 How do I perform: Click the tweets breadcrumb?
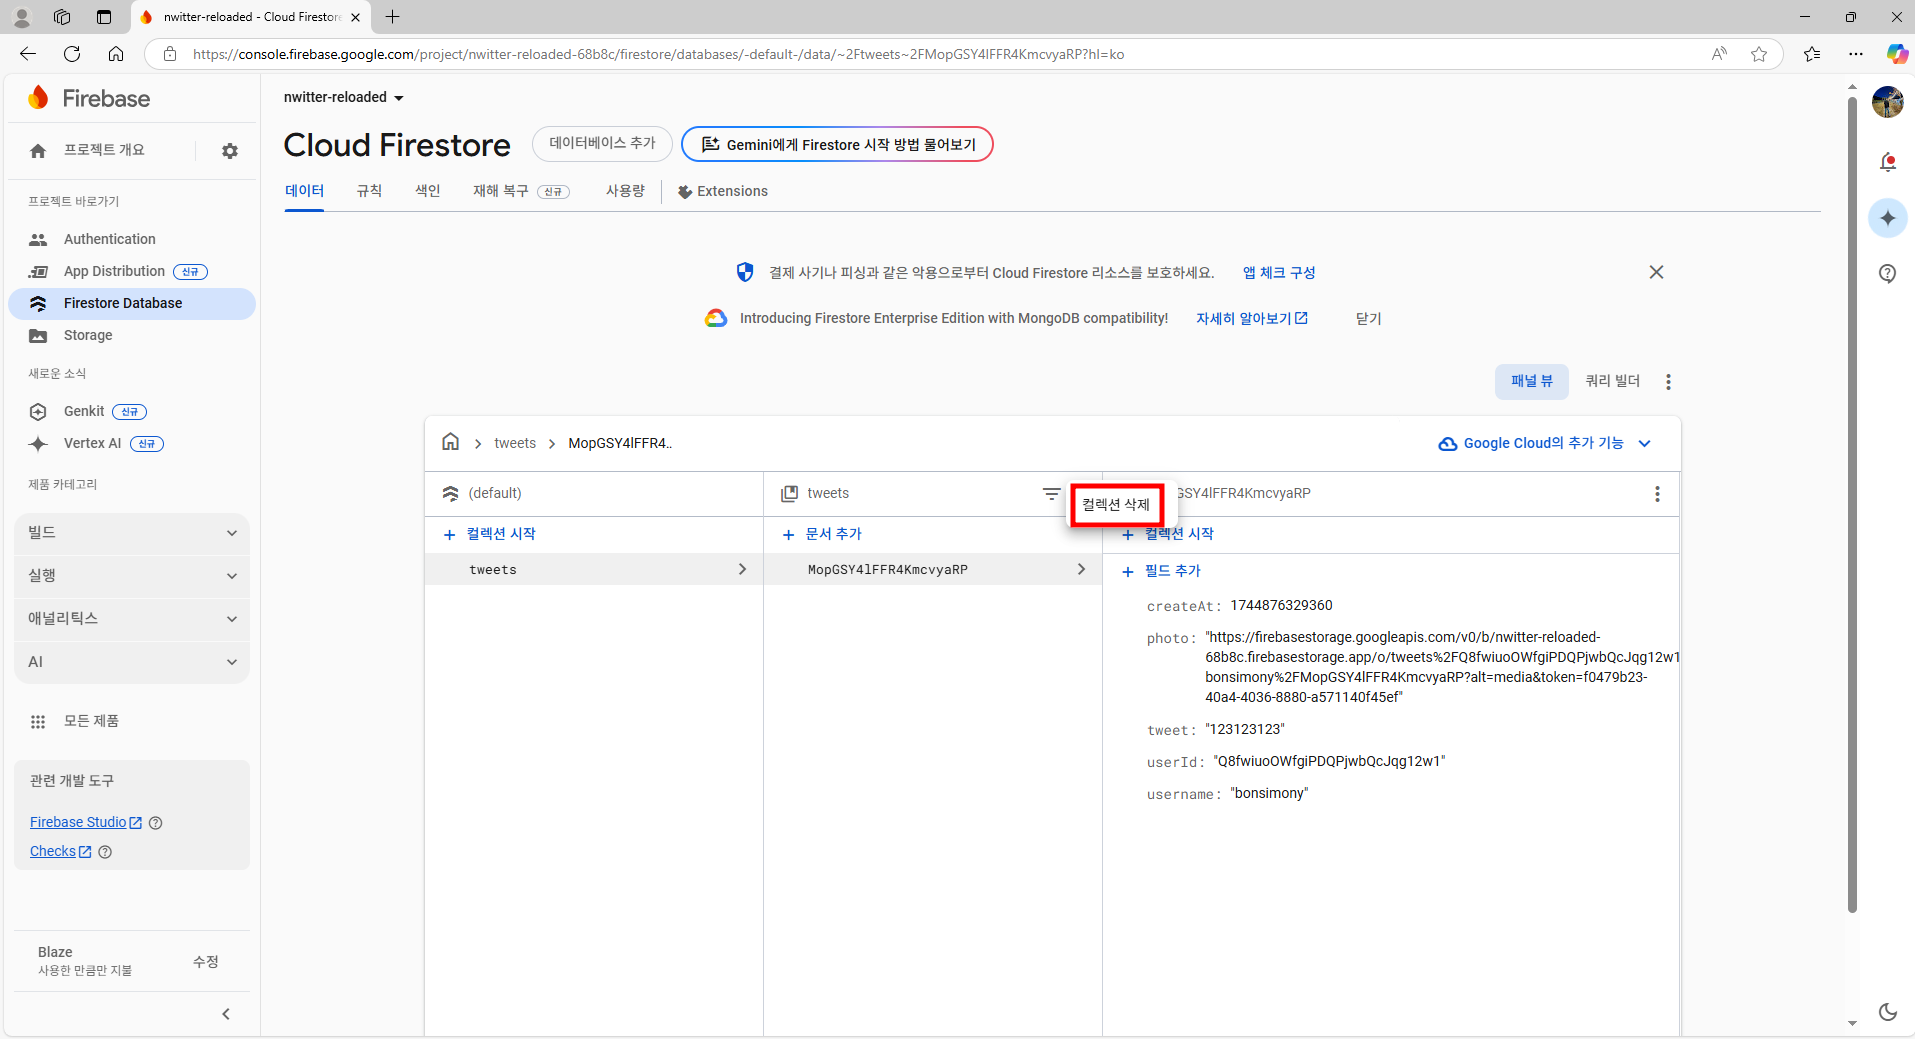(x=515, y=443)
